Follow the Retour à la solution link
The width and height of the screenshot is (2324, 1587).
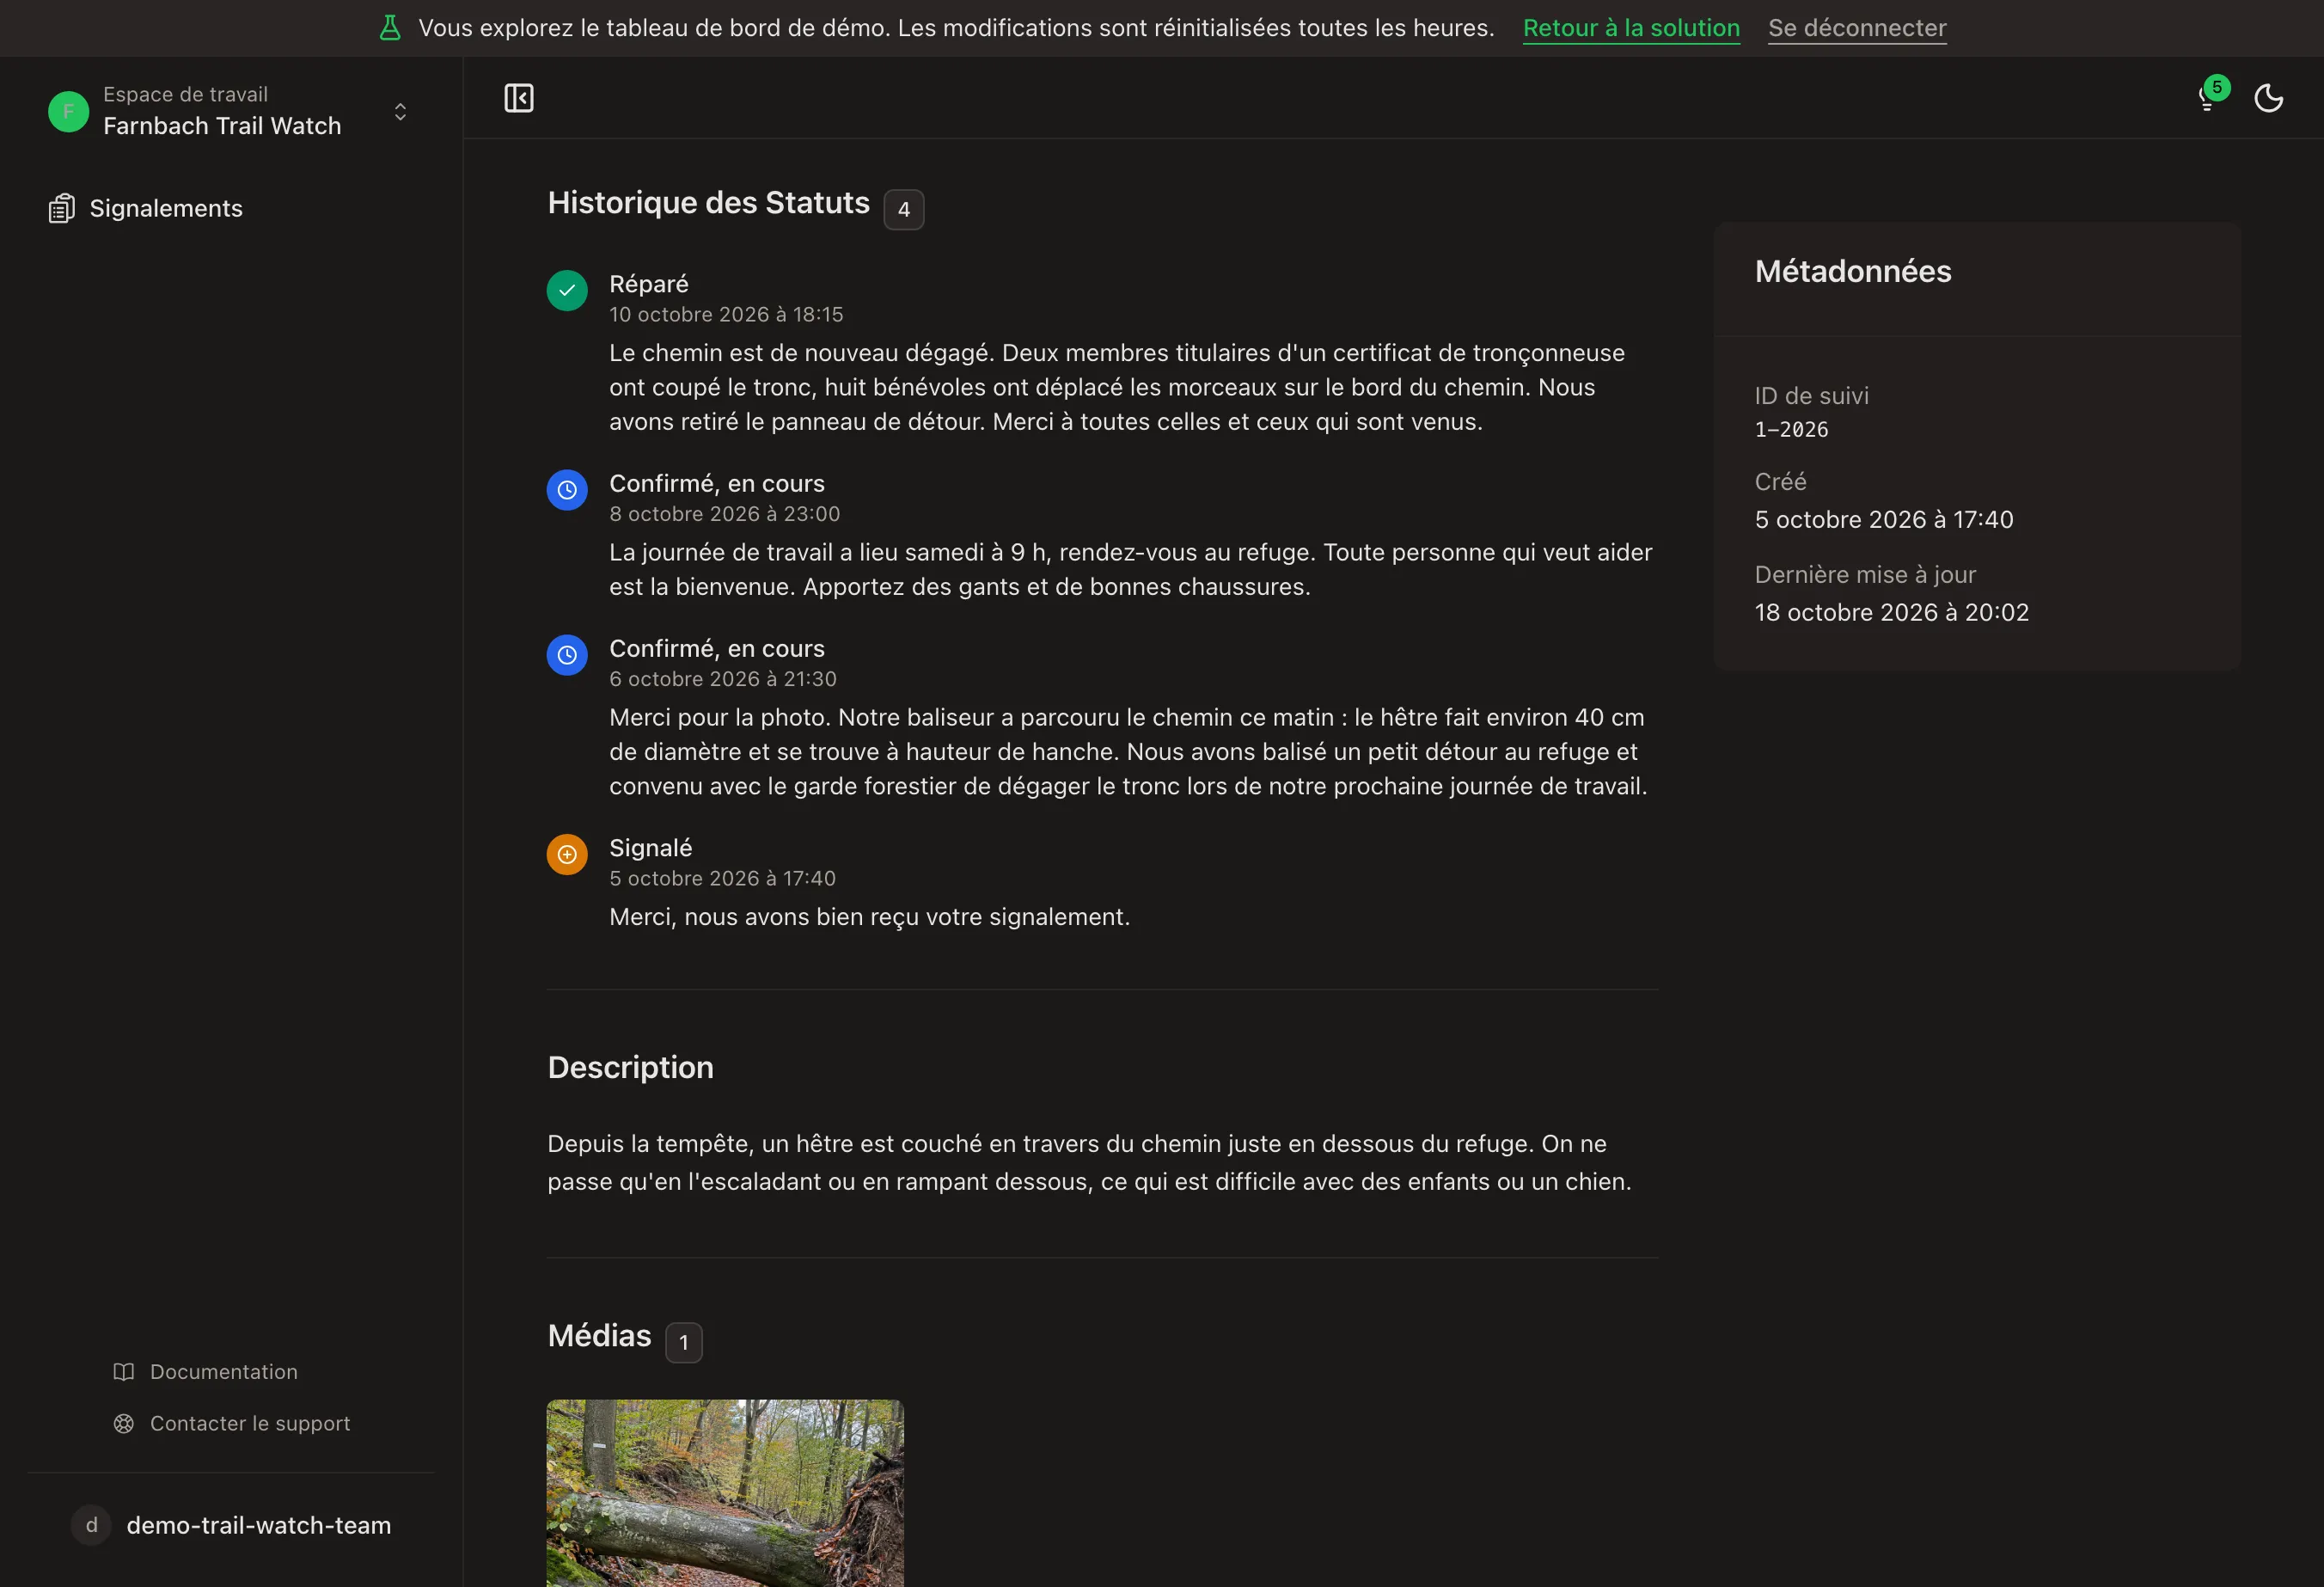tap(1631, 28)
